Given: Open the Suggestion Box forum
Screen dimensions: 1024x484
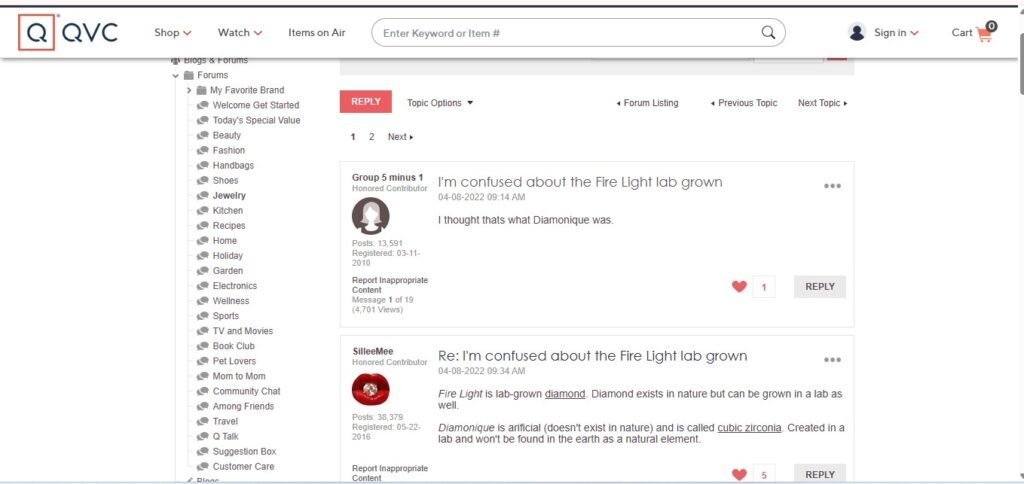Looking at the screenshot, I should coord(244,451).
